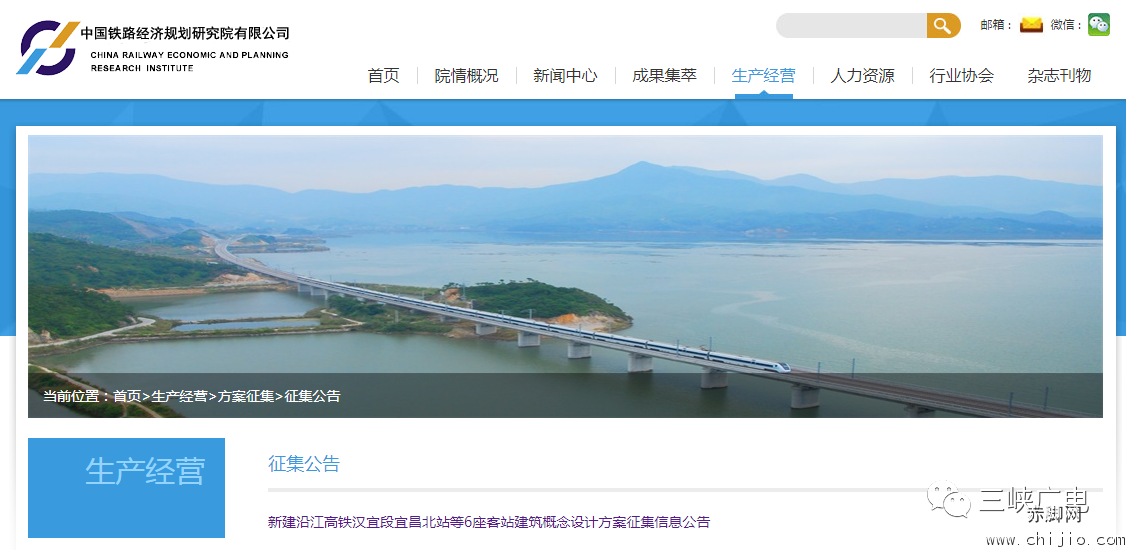Click the 方案征集 breadcrumb link

coord(246,396)
